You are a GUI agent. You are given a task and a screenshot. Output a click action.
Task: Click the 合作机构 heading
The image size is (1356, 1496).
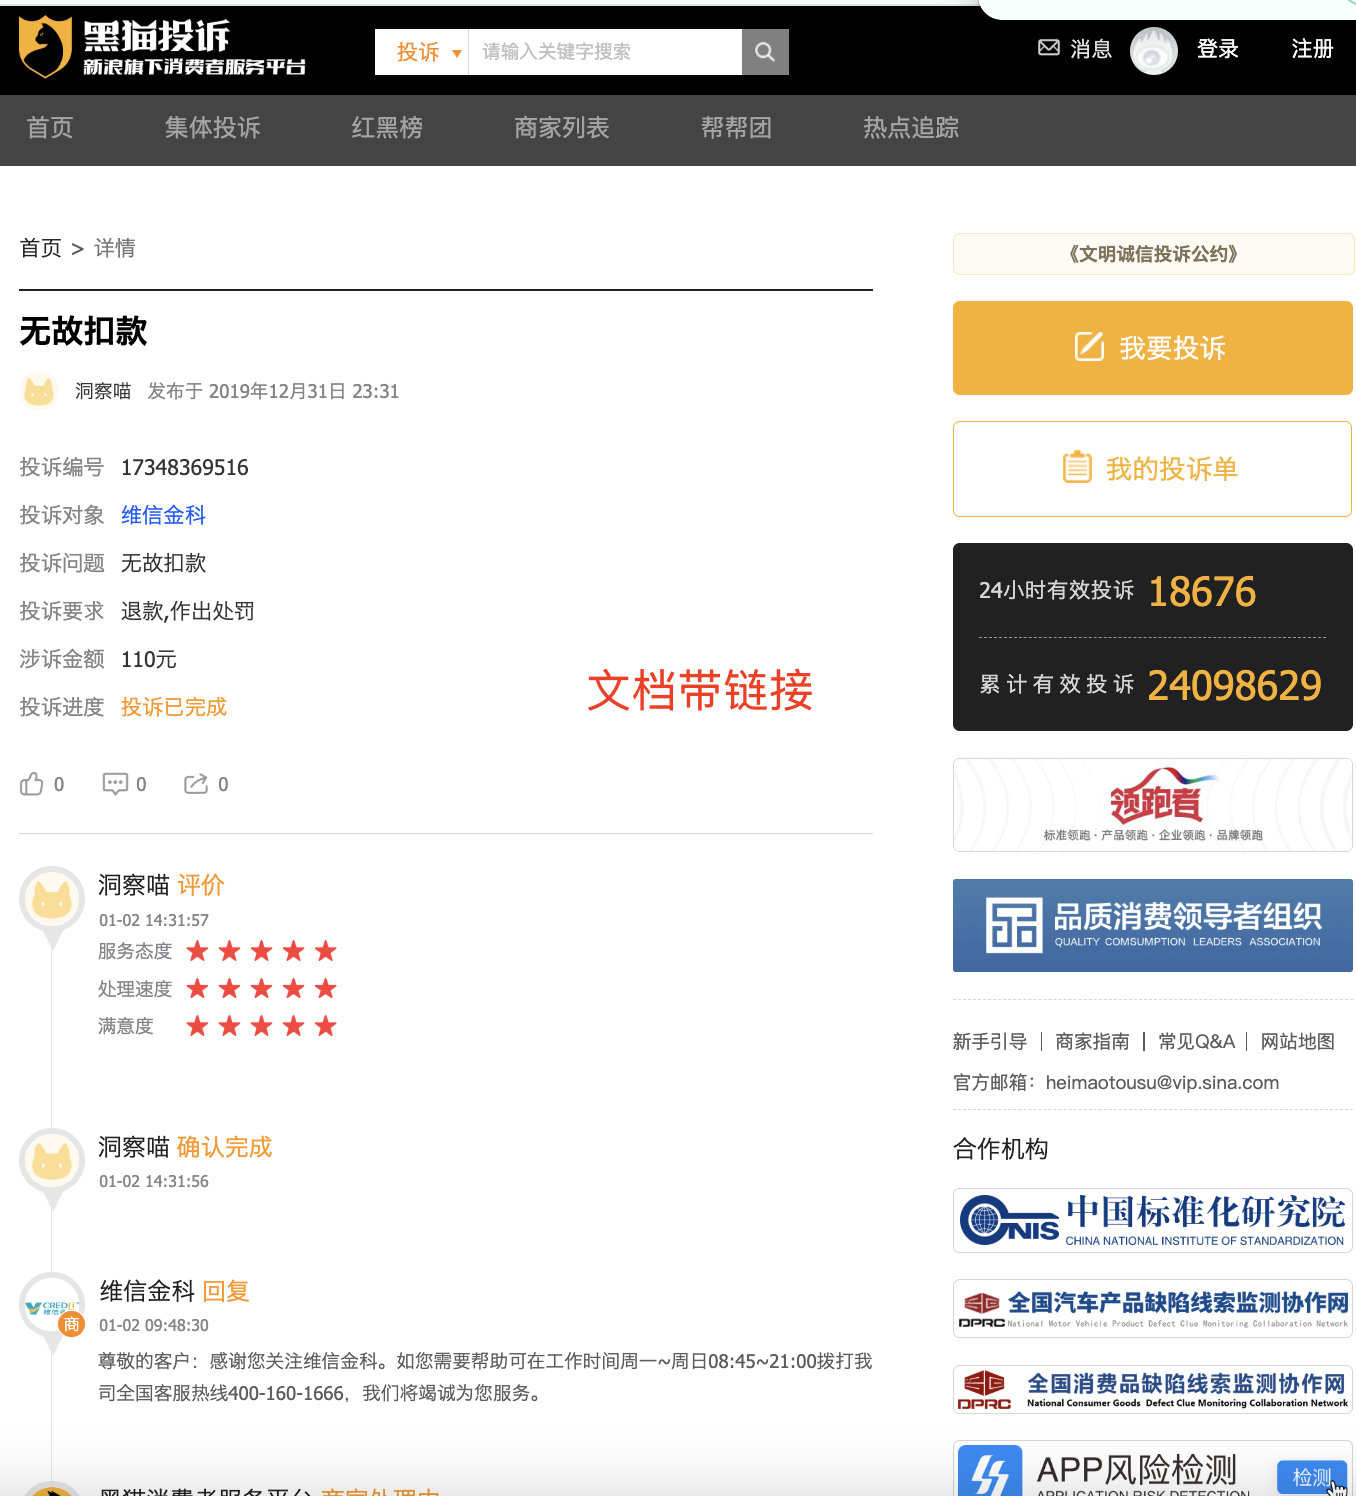click(1001, 1149)
